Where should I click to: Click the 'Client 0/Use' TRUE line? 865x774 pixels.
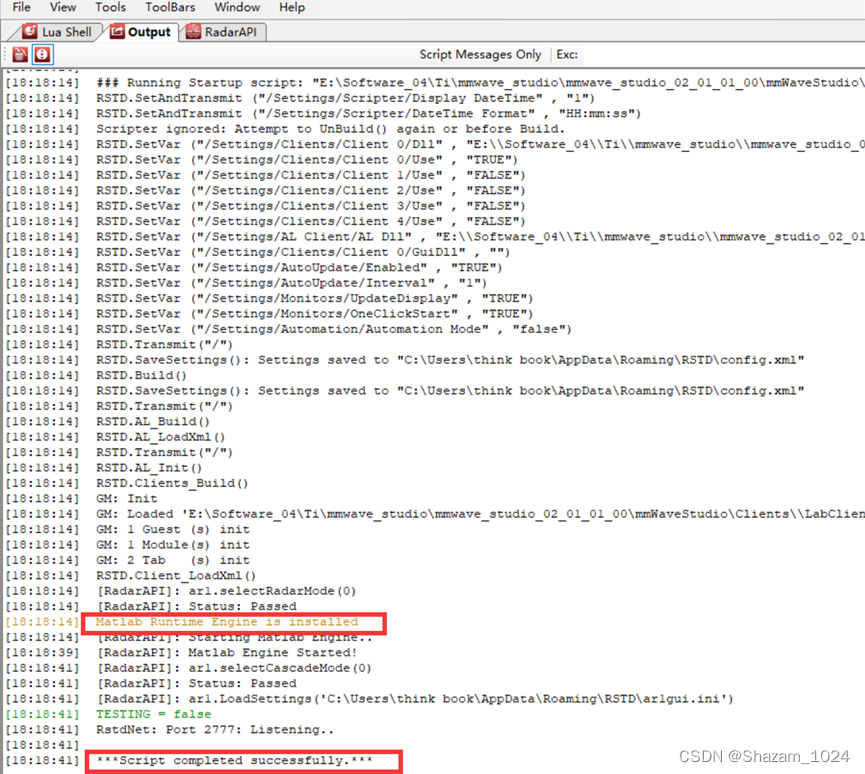[307, 160]
